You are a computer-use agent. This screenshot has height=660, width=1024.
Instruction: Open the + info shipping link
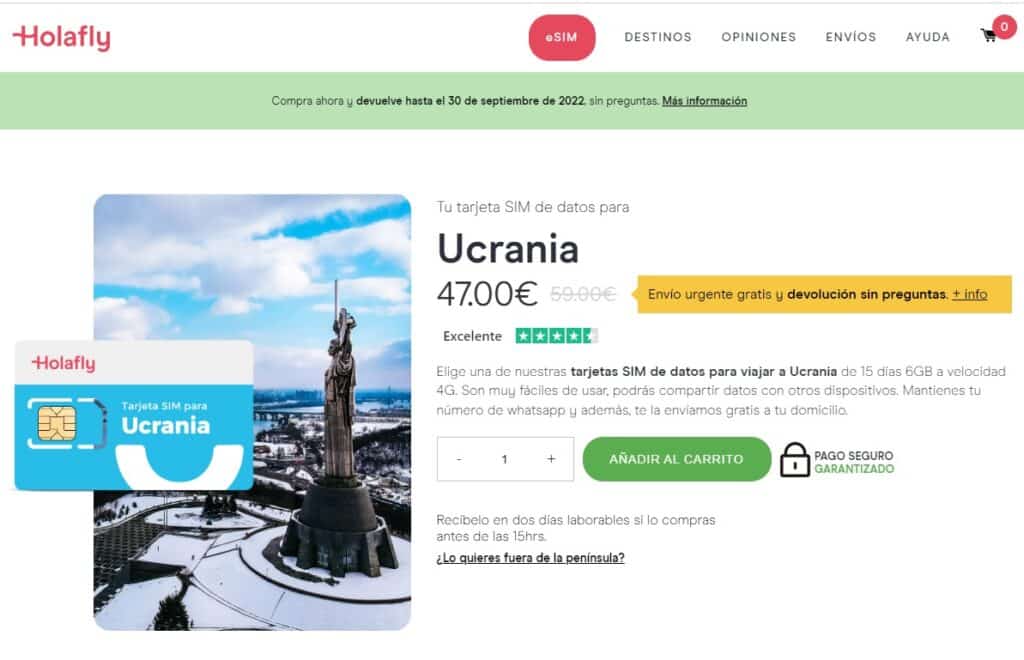click(969, 294)
